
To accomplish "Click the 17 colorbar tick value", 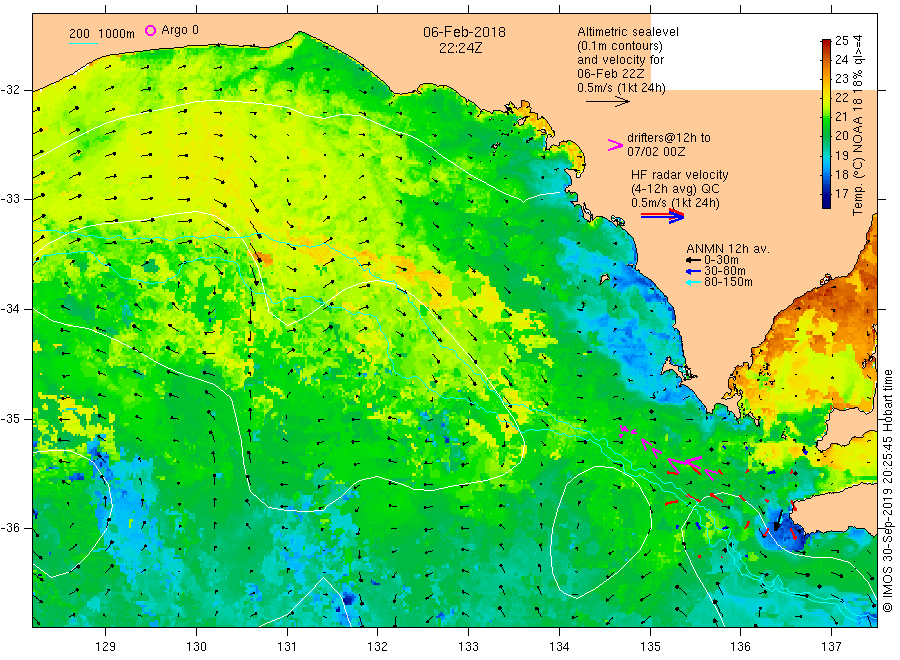I will [841, 193].
